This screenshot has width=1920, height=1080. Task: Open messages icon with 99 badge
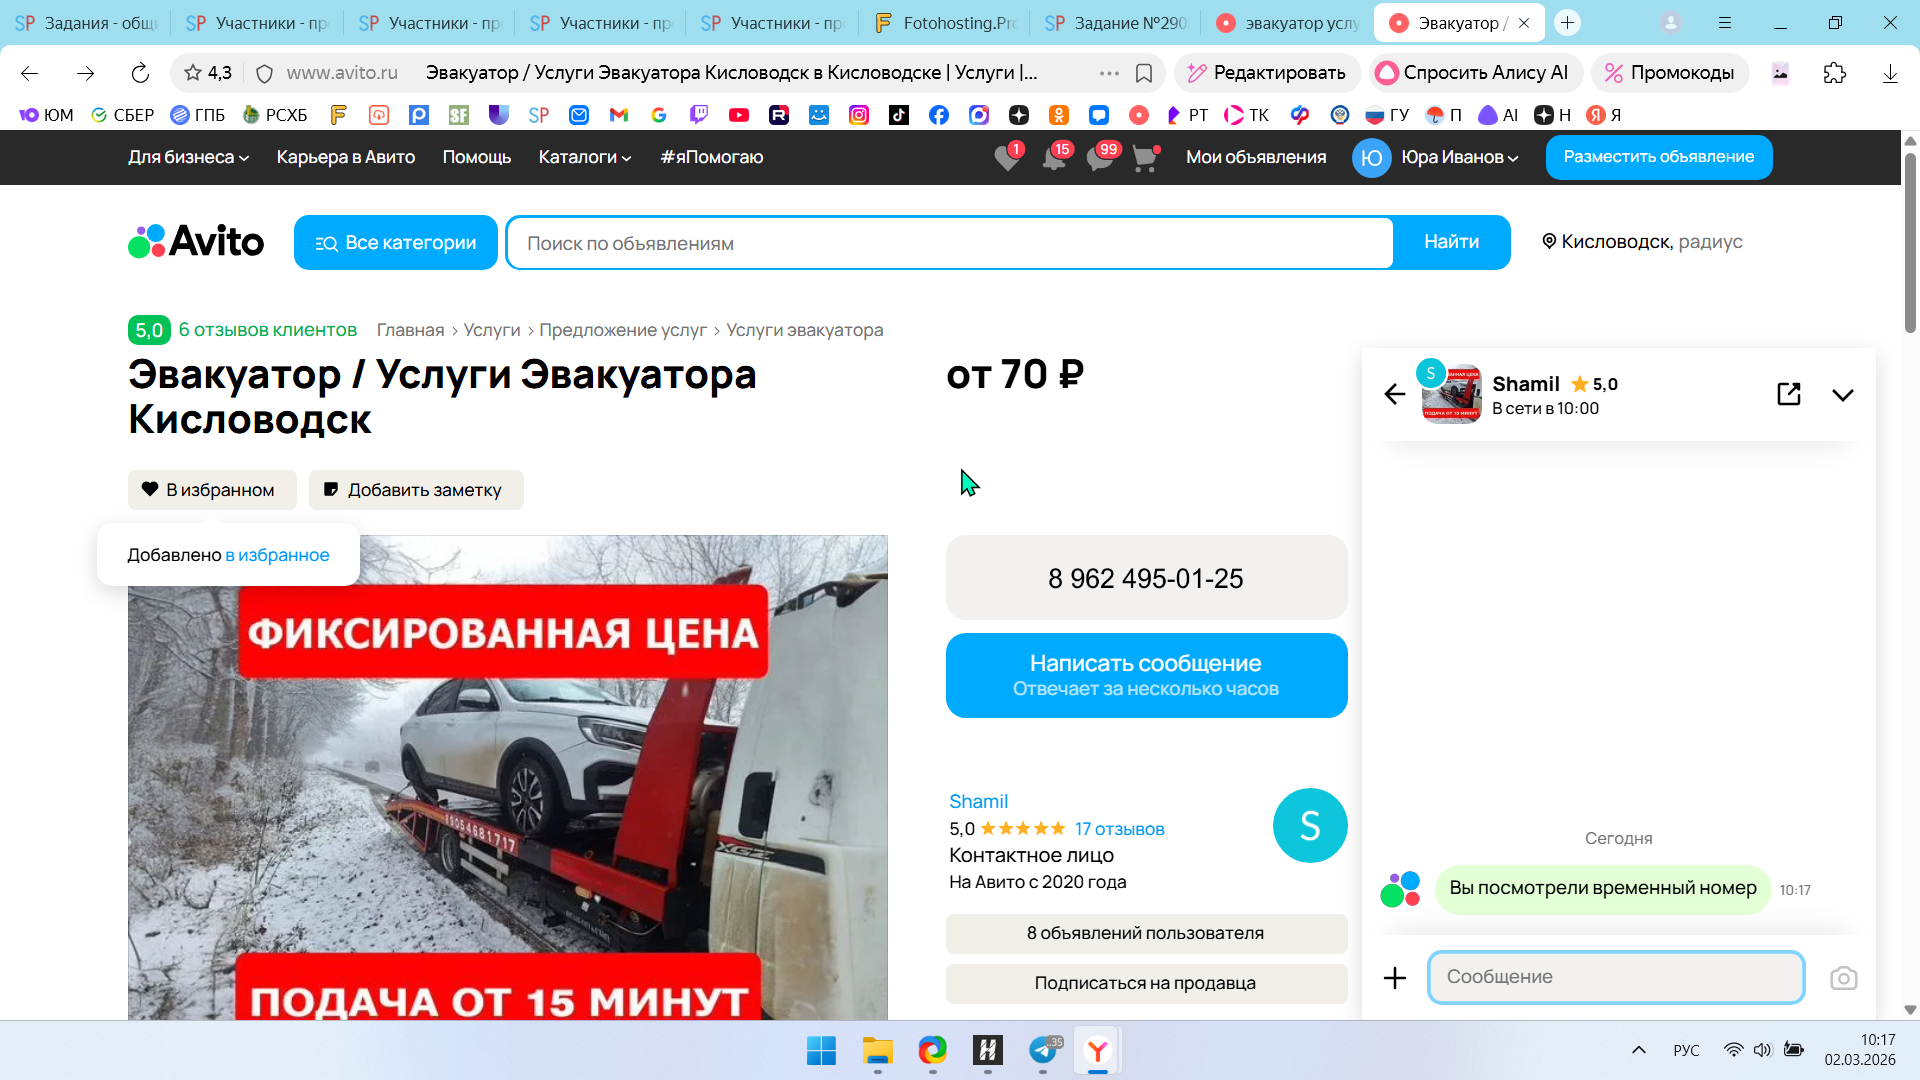1099,158
